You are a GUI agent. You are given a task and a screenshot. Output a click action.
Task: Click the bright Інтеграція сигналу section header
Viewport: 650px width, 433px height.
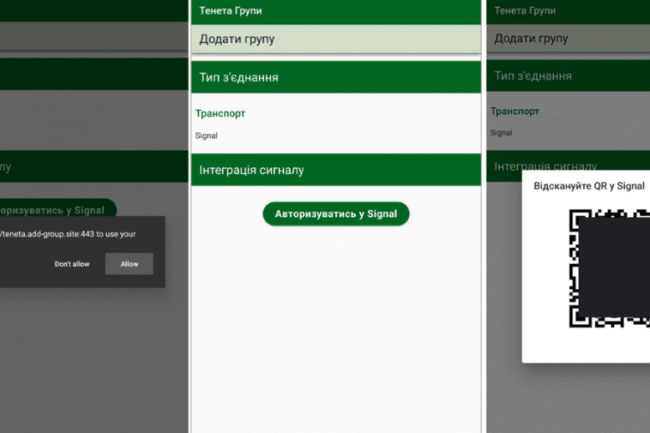(336, 170)
